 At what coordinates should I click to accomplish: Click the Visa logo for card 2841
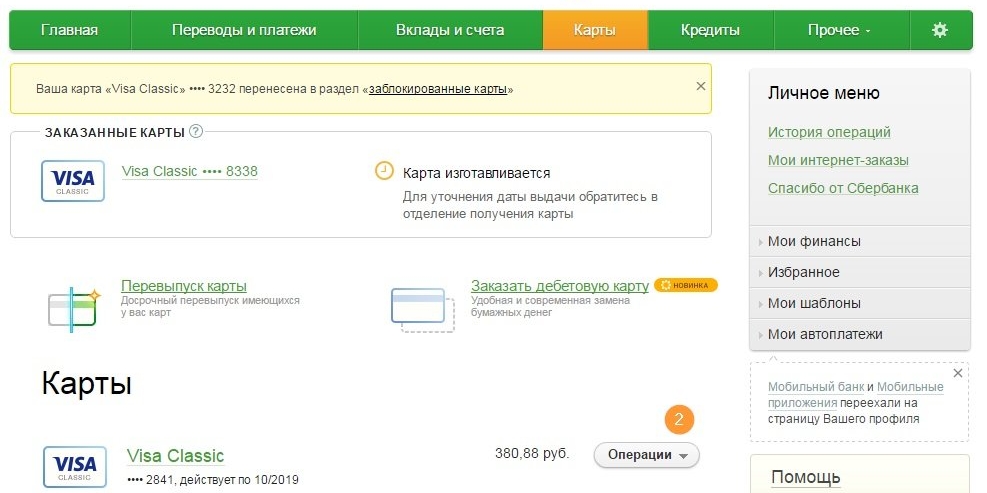point(74,466)
